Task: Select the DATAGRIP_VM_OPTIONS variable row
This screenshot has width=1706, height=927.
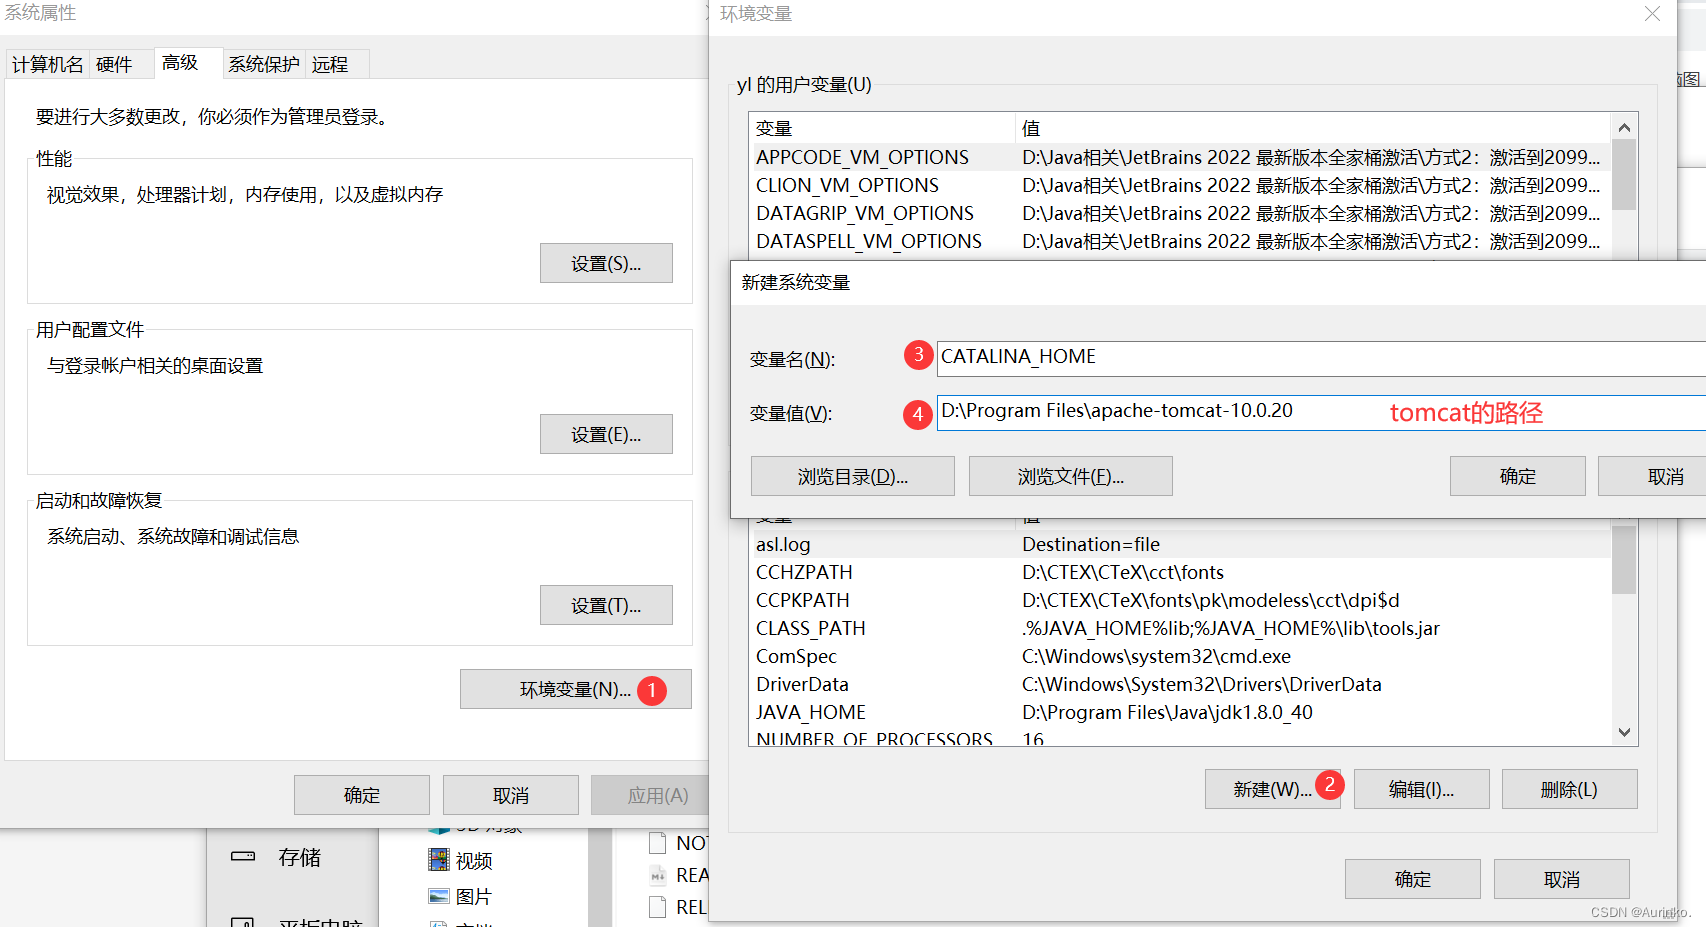Action: pyautogui.click(x=1181, y=213)
